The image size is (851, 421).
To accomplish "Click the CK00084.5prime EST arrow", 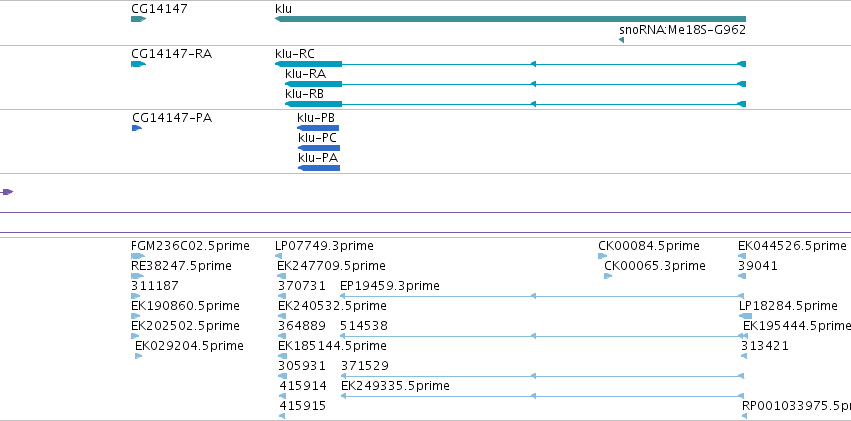I will [x=602, y=256].
